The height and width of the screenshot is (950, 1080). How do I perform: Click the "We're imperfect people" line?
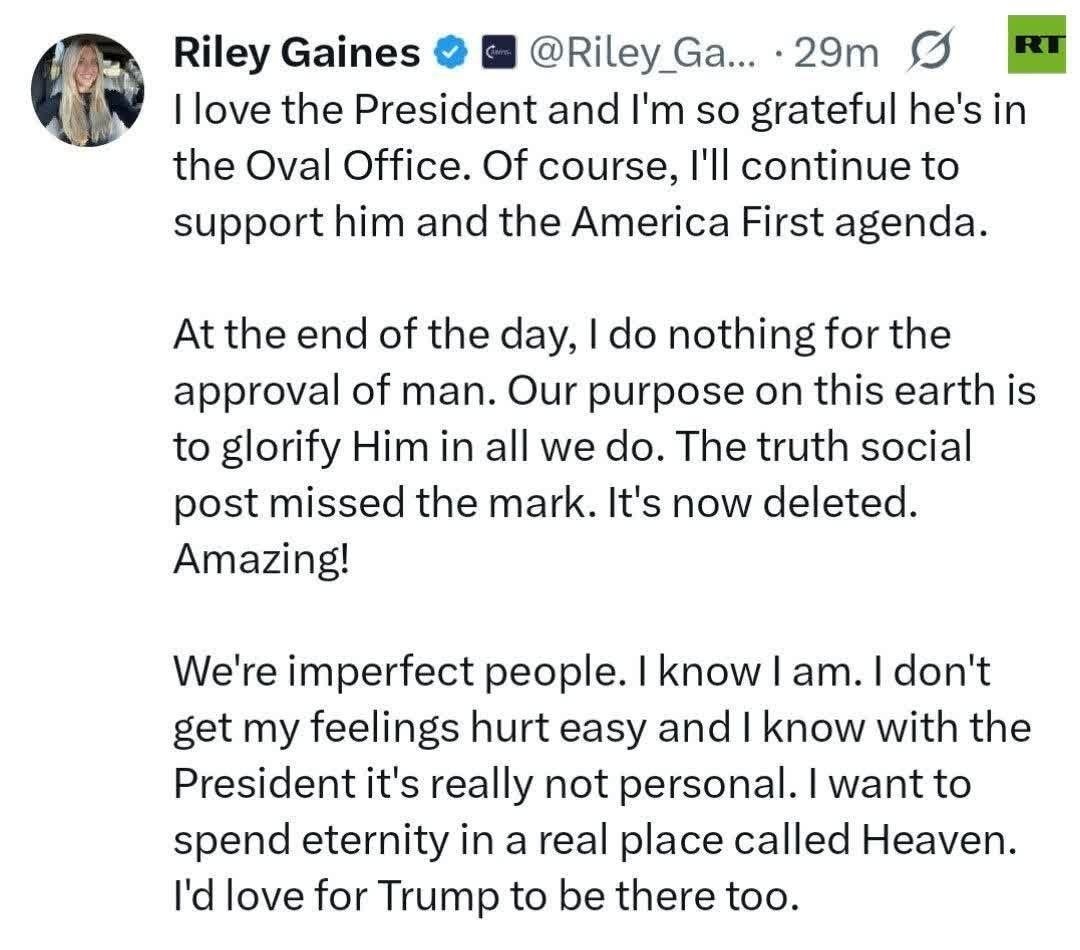pos(580,673)
